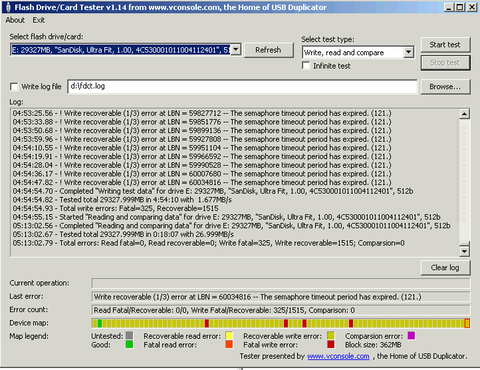480x370 pixels.
Task: Select the Completed "Writing test data" log line
Action: 213,191
